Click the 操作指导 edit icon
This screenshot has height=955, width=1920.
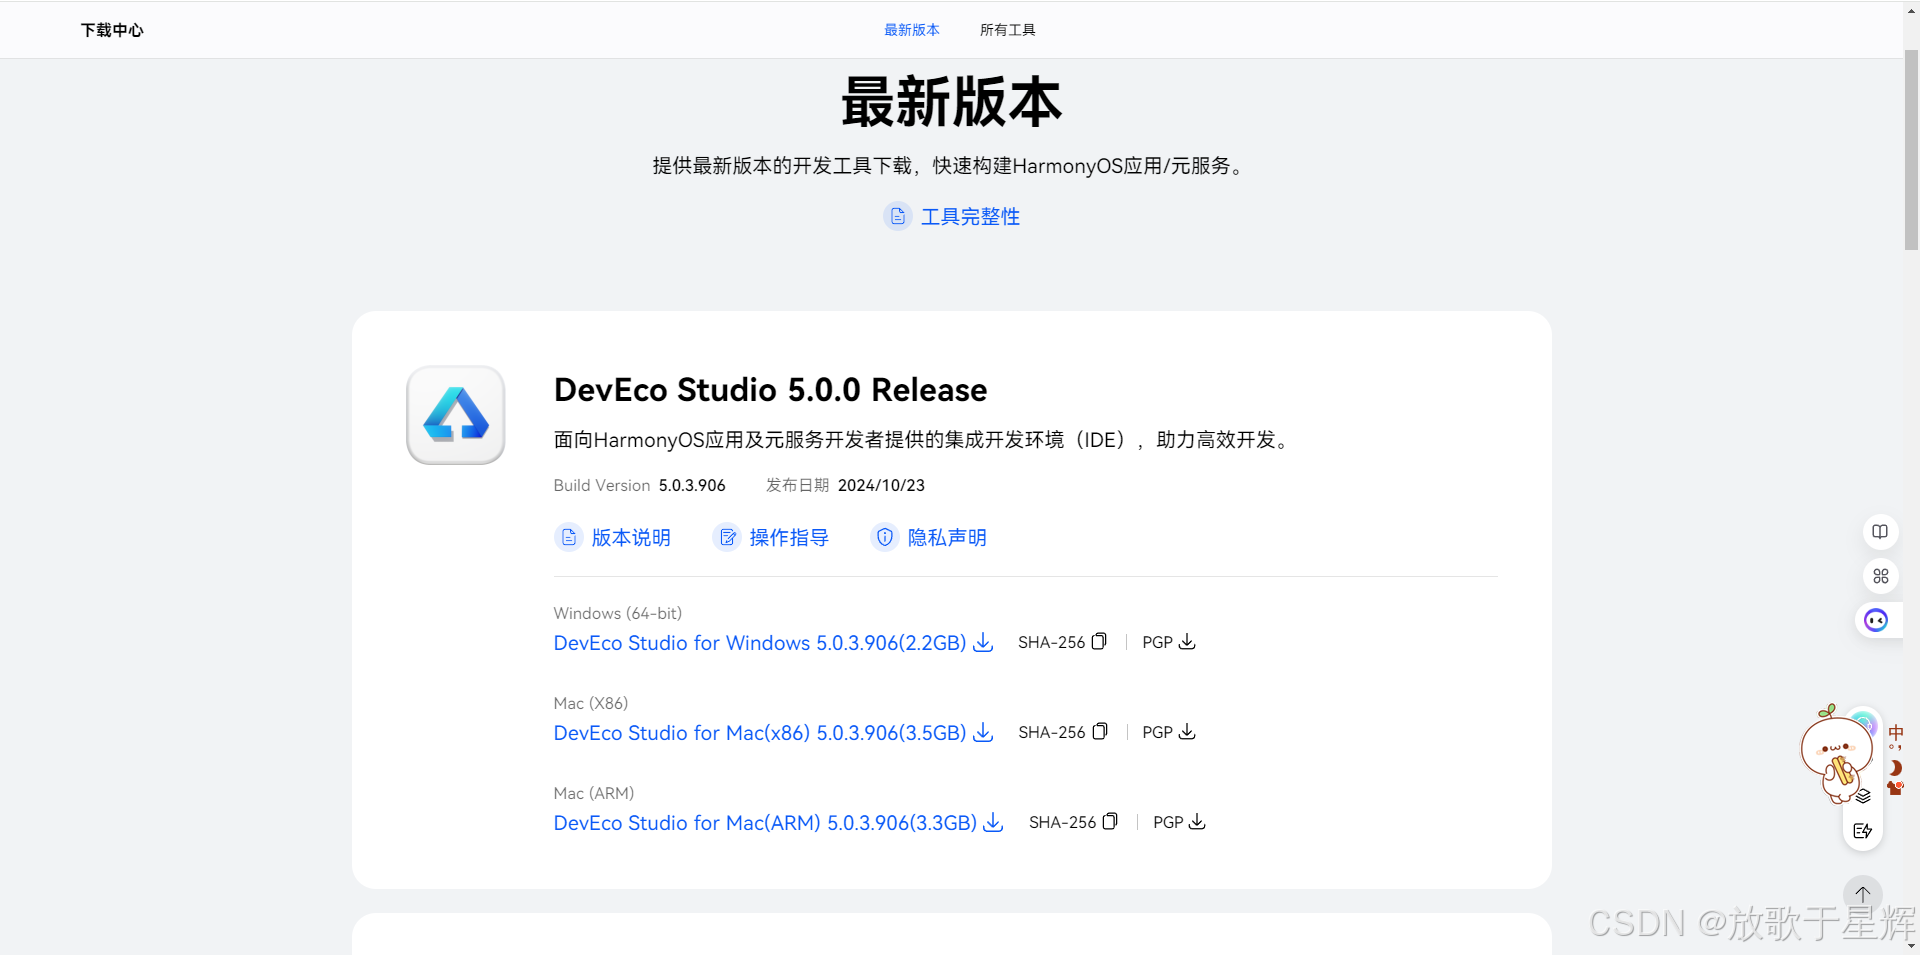(x=726, y=538)
